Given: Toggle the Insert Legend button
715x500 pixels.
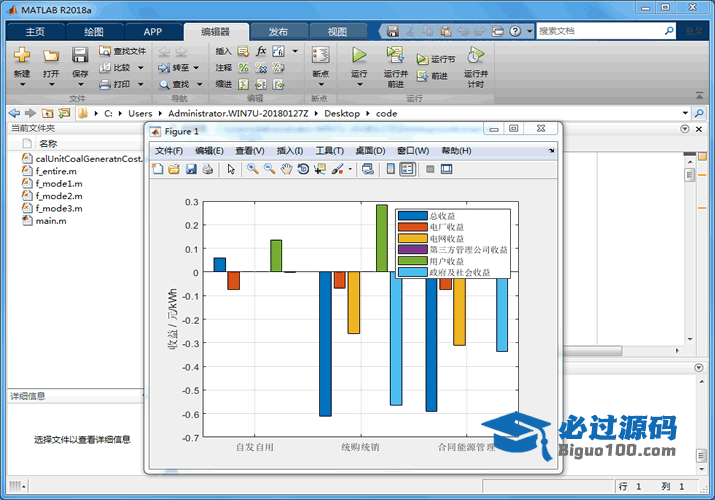Looking at the screenshot, I should click(x=407, y=170).
